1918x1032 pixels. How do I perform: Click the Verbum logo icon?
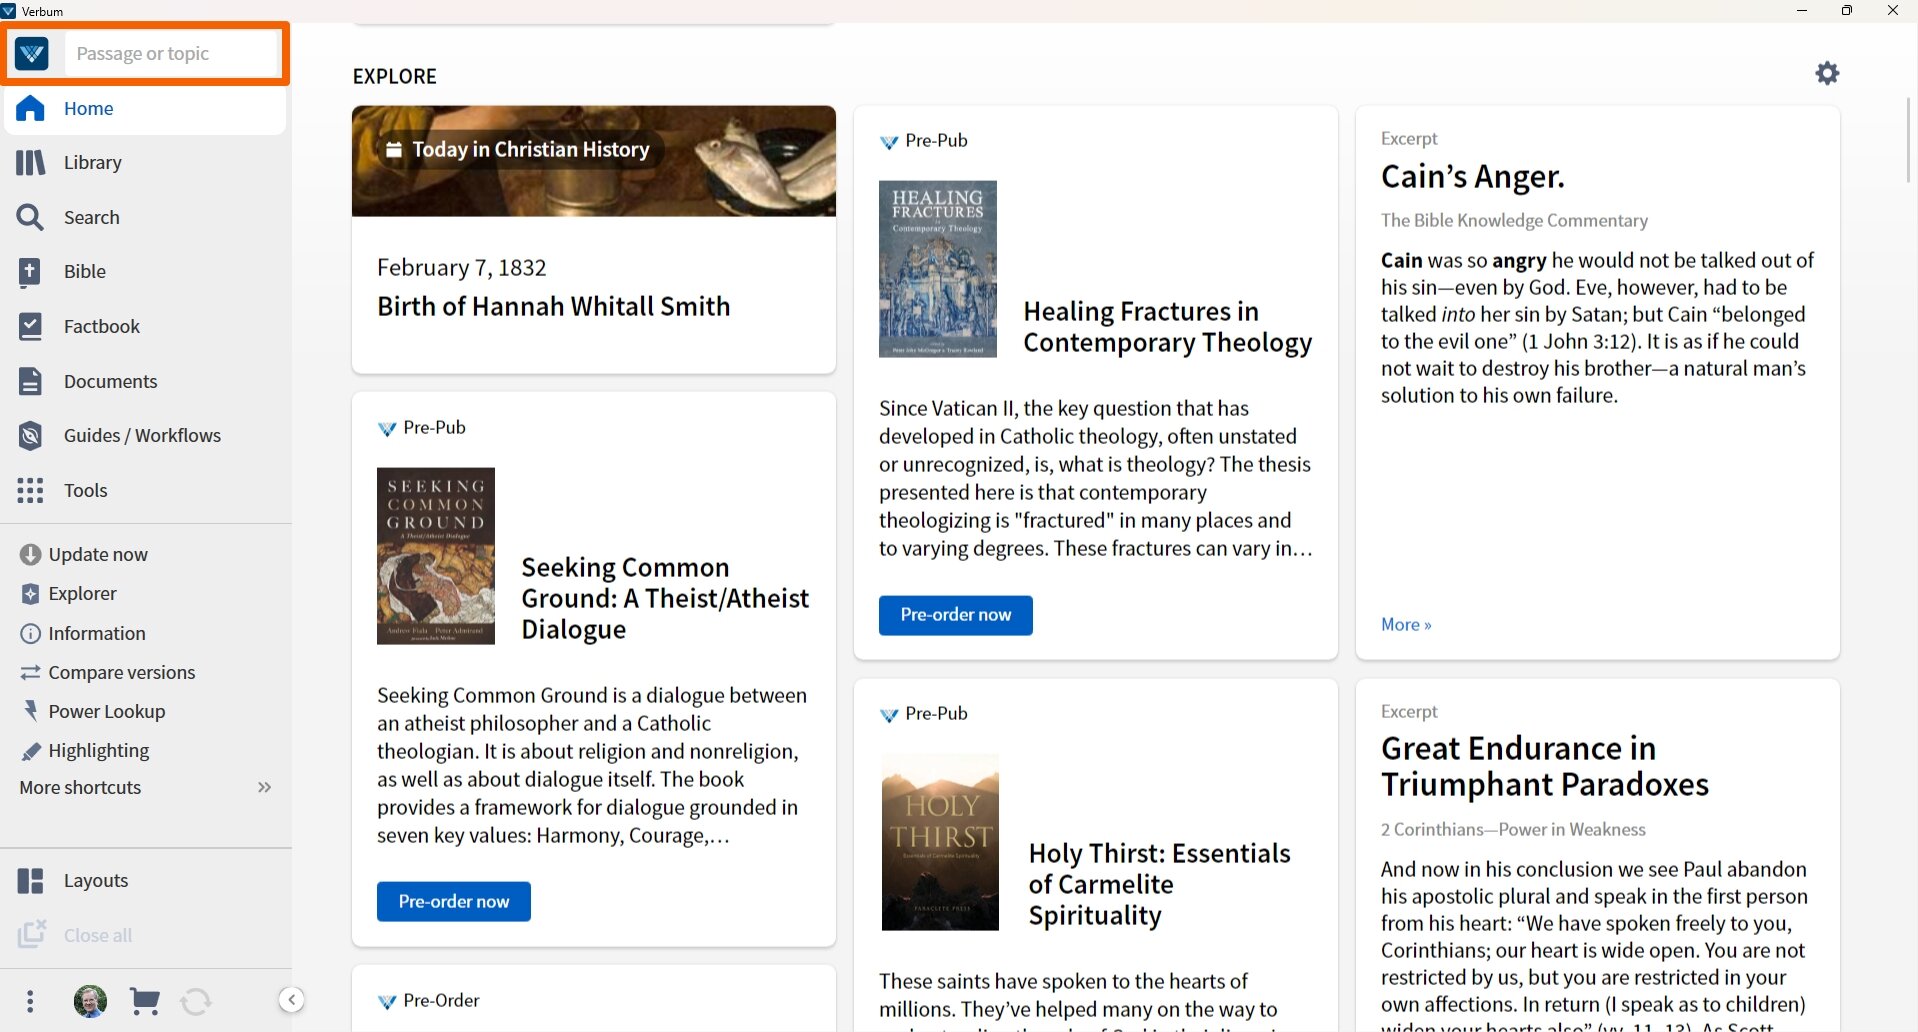point(32,54)
